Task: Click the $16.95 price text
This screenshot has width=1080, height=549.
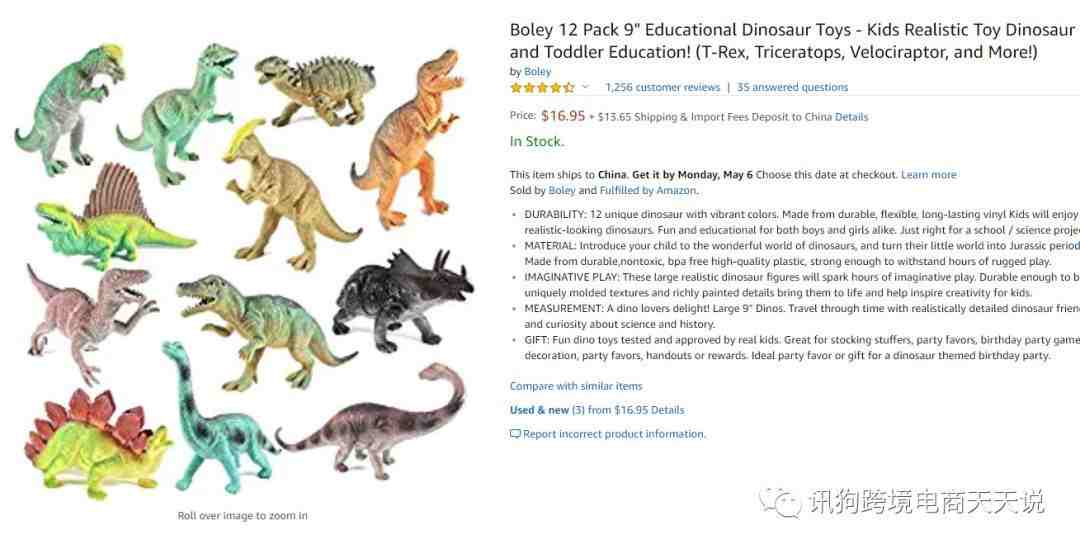Action: 563,116
